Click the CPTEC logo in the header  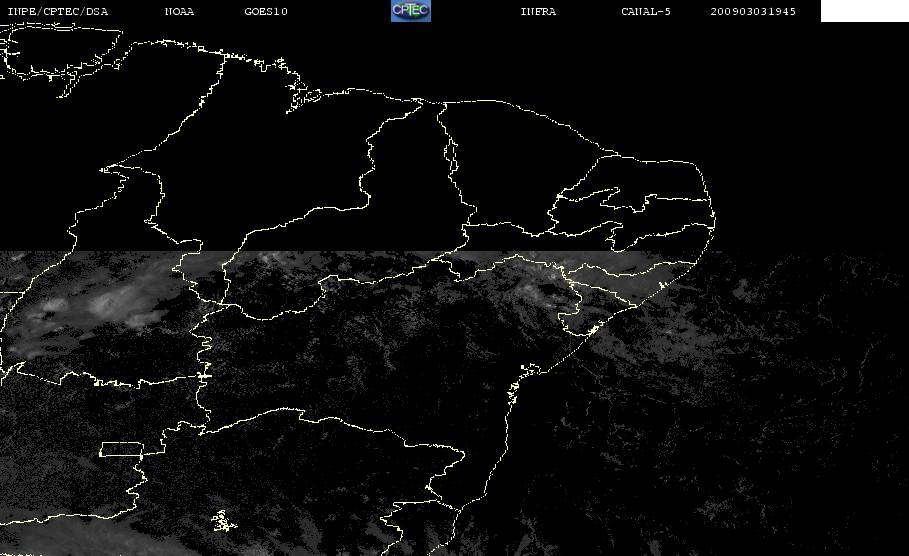[x=410, y=10]
